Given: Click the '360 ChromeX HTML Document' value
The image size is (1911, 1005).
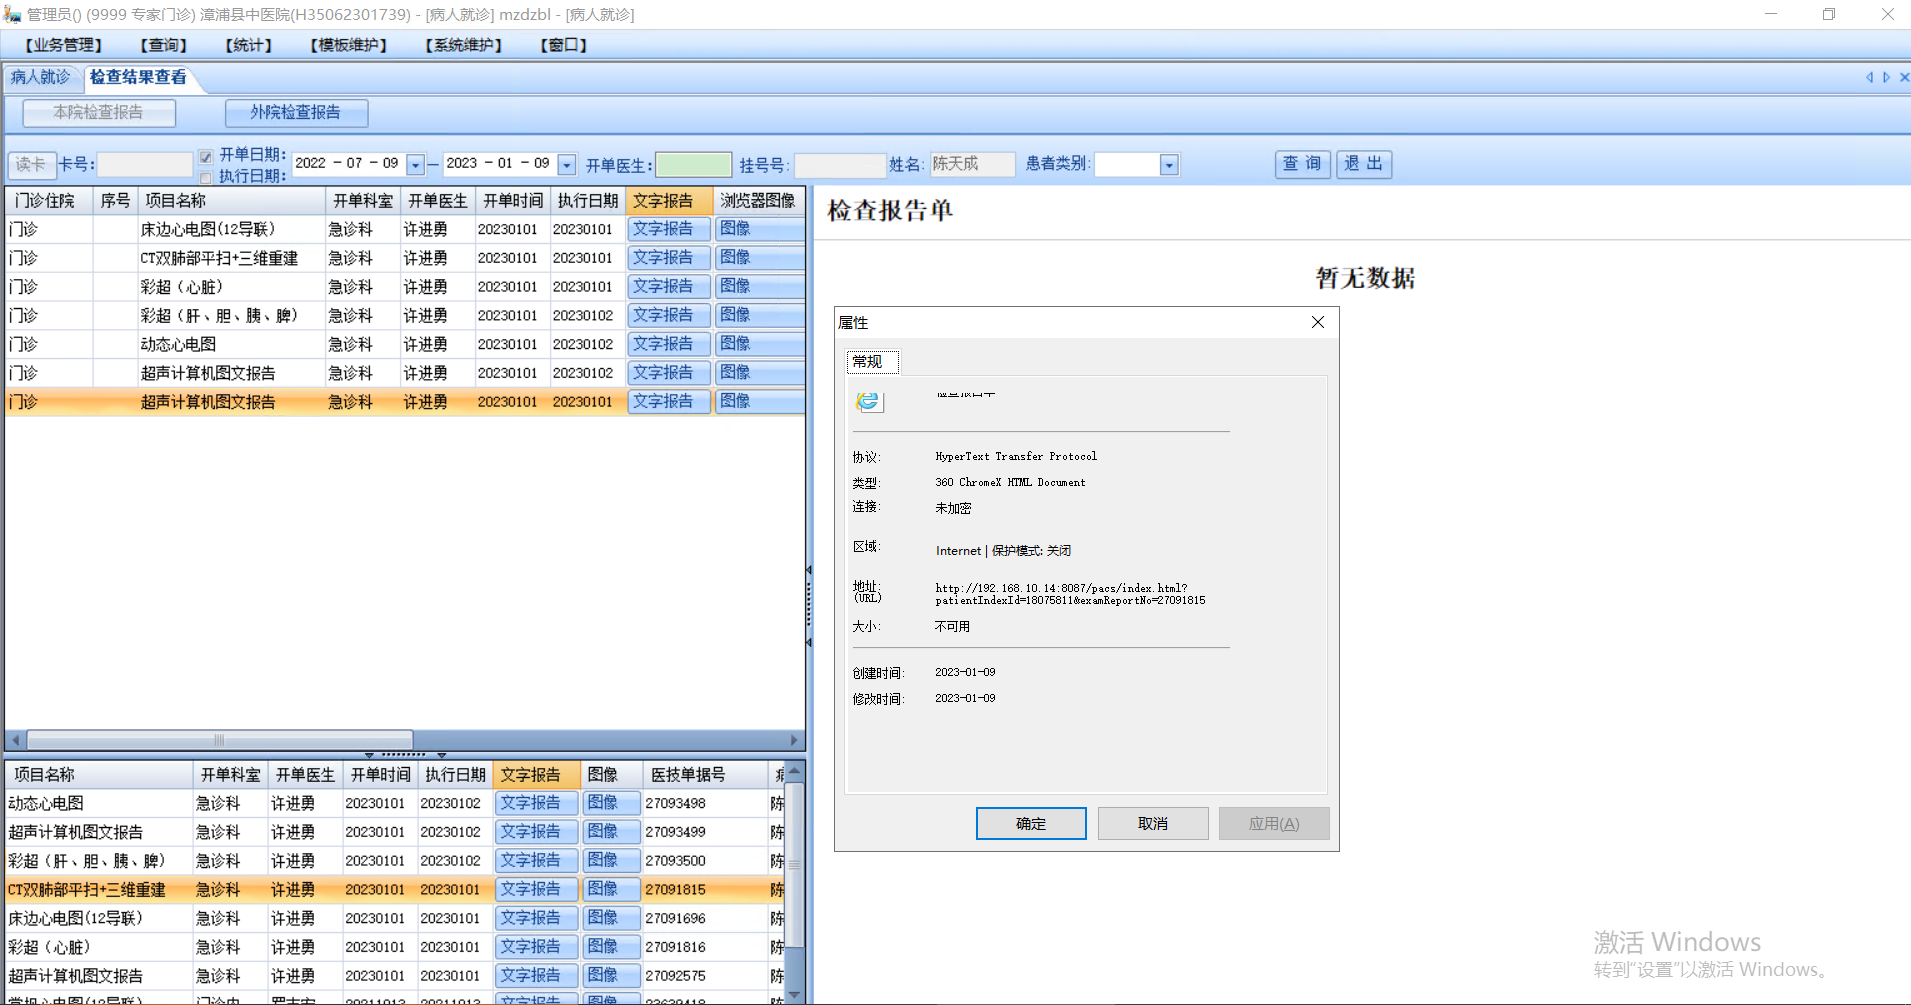Looking at the screenshot, I should [1010, 483].
